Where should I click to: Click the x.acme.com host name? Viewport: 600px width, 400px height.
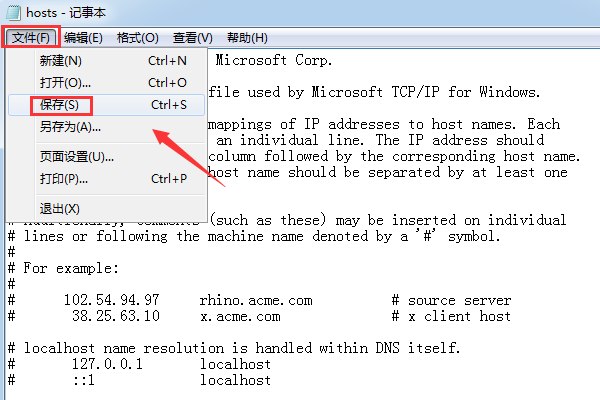(x=240, y=317)
